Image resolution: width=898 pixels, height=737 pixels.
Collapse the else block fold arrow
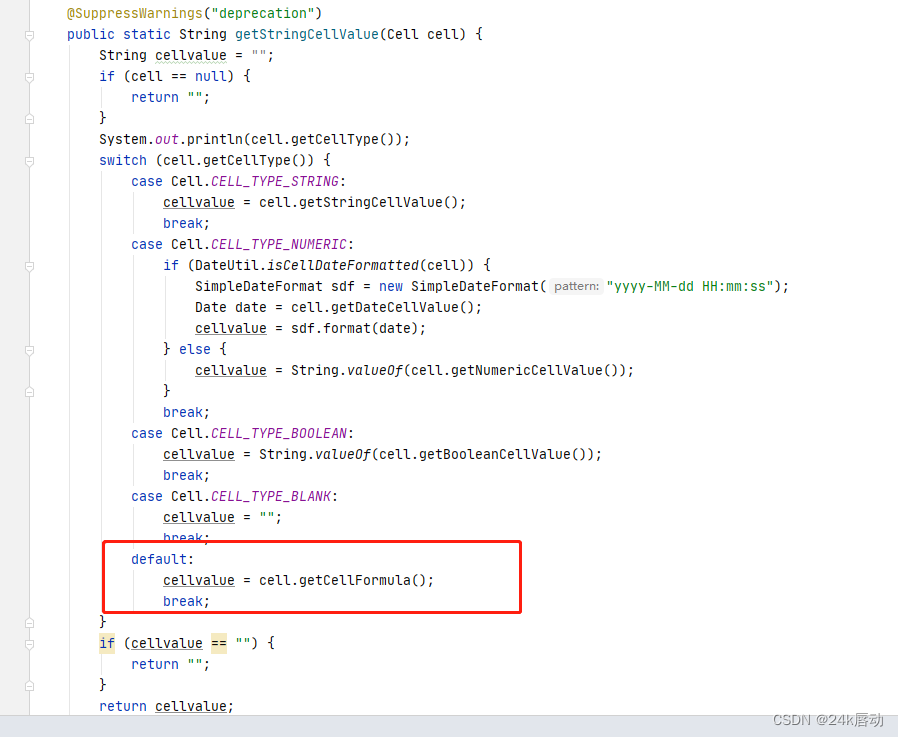point(30,349)
